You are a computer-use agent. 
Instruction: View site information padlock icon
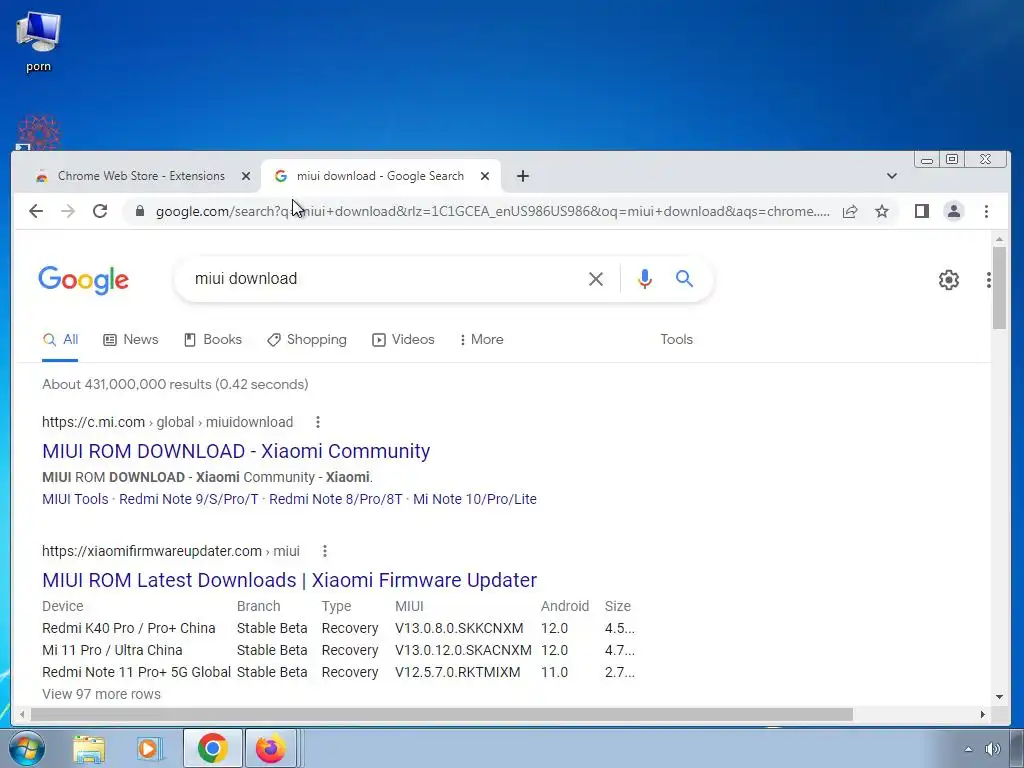coord(139,211)
